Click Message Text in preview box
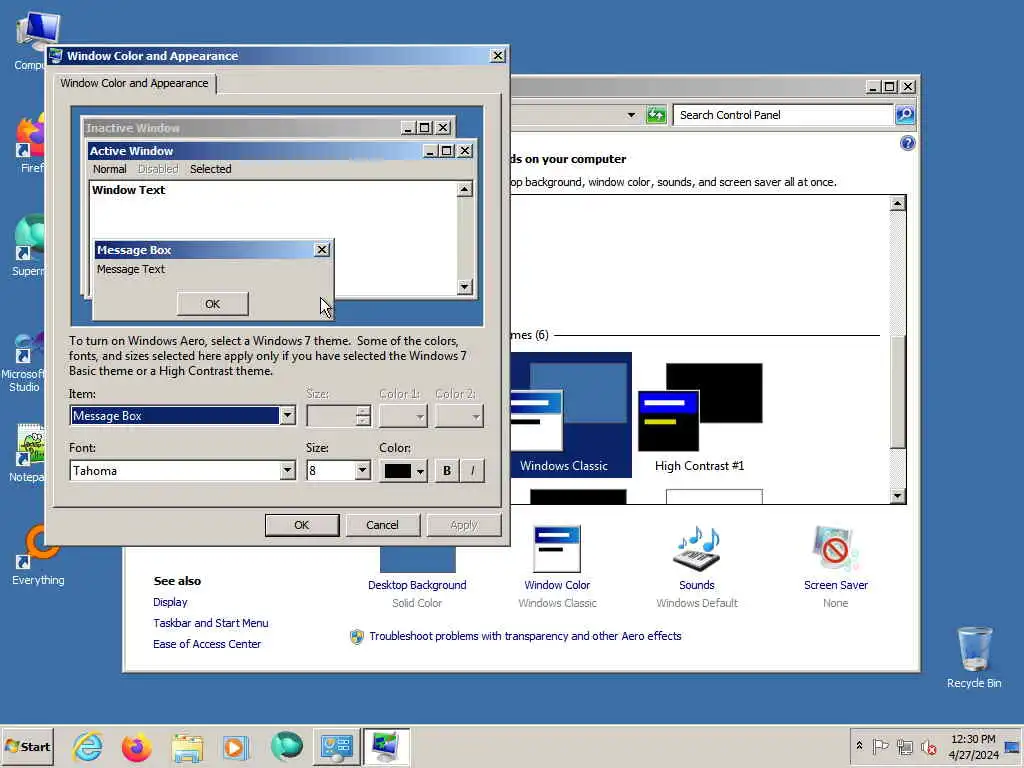 (131, 269)
